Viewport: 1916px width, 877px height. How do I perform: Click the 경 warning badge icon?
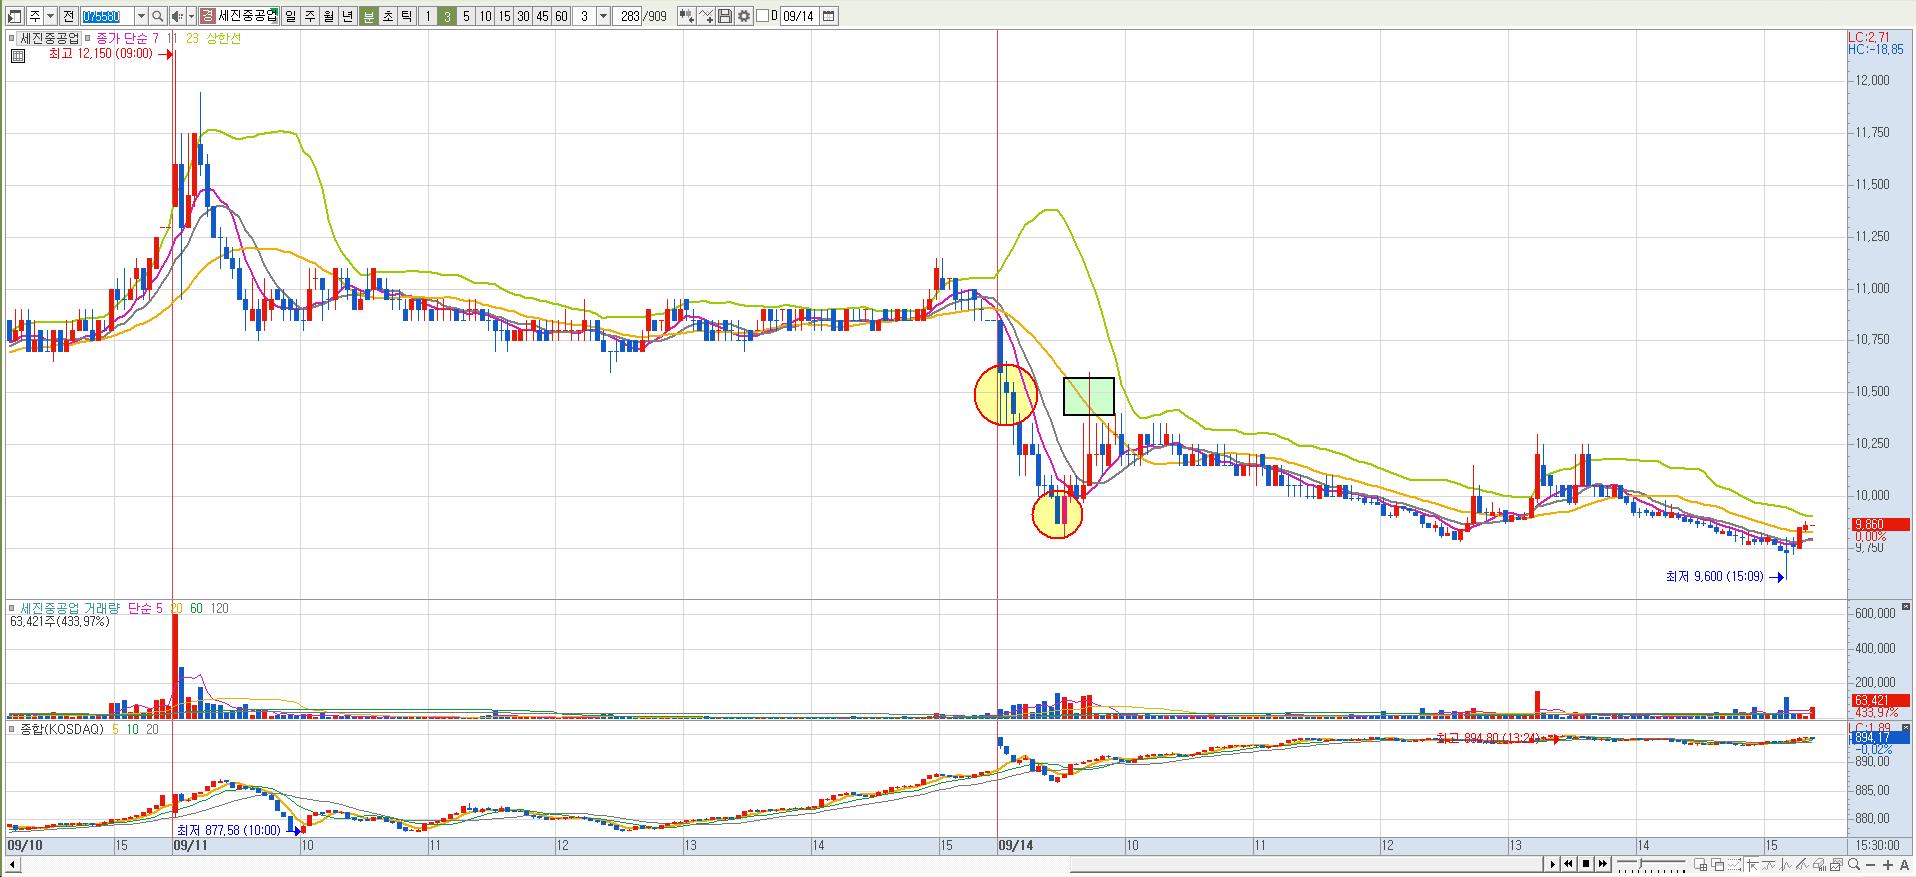(x=207, y=16)
